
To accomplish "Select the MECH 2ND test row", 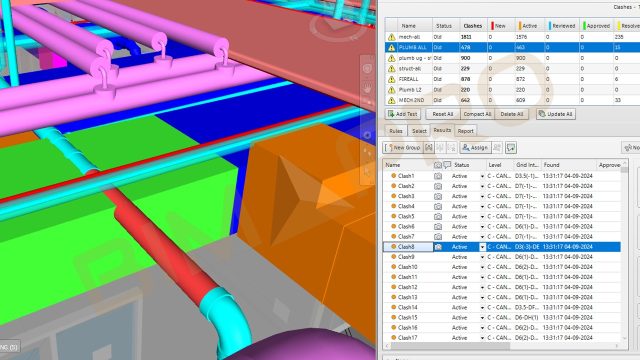I will tap(513, 100).
